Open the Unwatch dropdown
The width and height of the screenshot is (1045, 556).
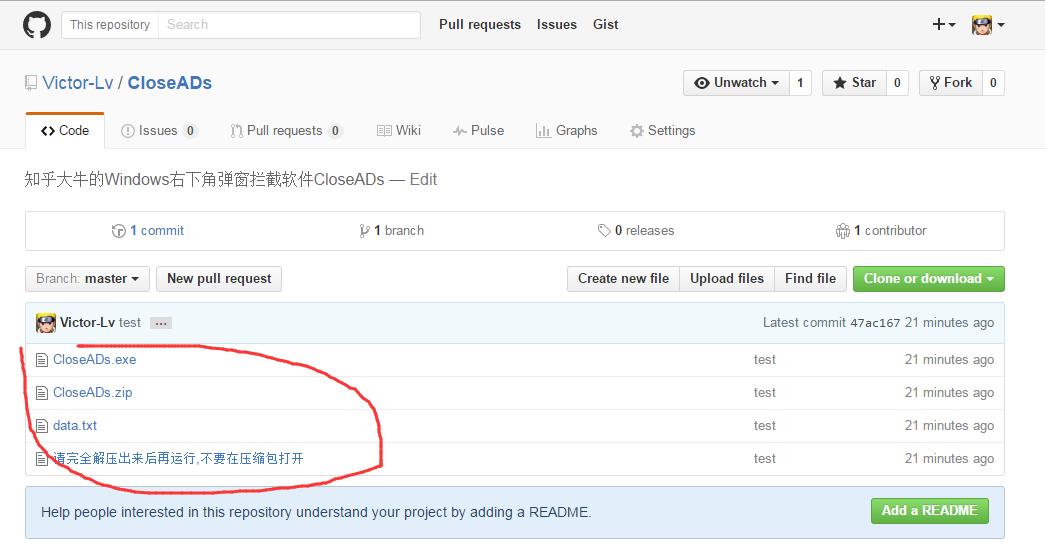click(736, 83)
